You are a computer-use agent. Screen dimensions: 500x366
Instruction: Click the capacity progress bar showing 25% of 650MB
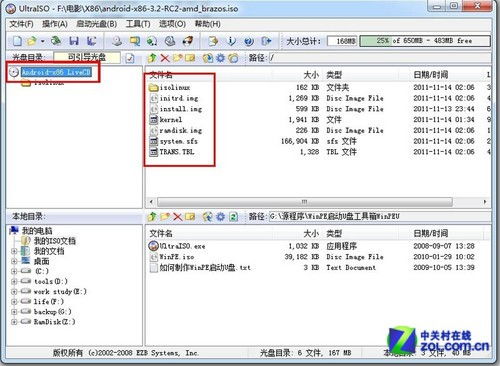425,41
